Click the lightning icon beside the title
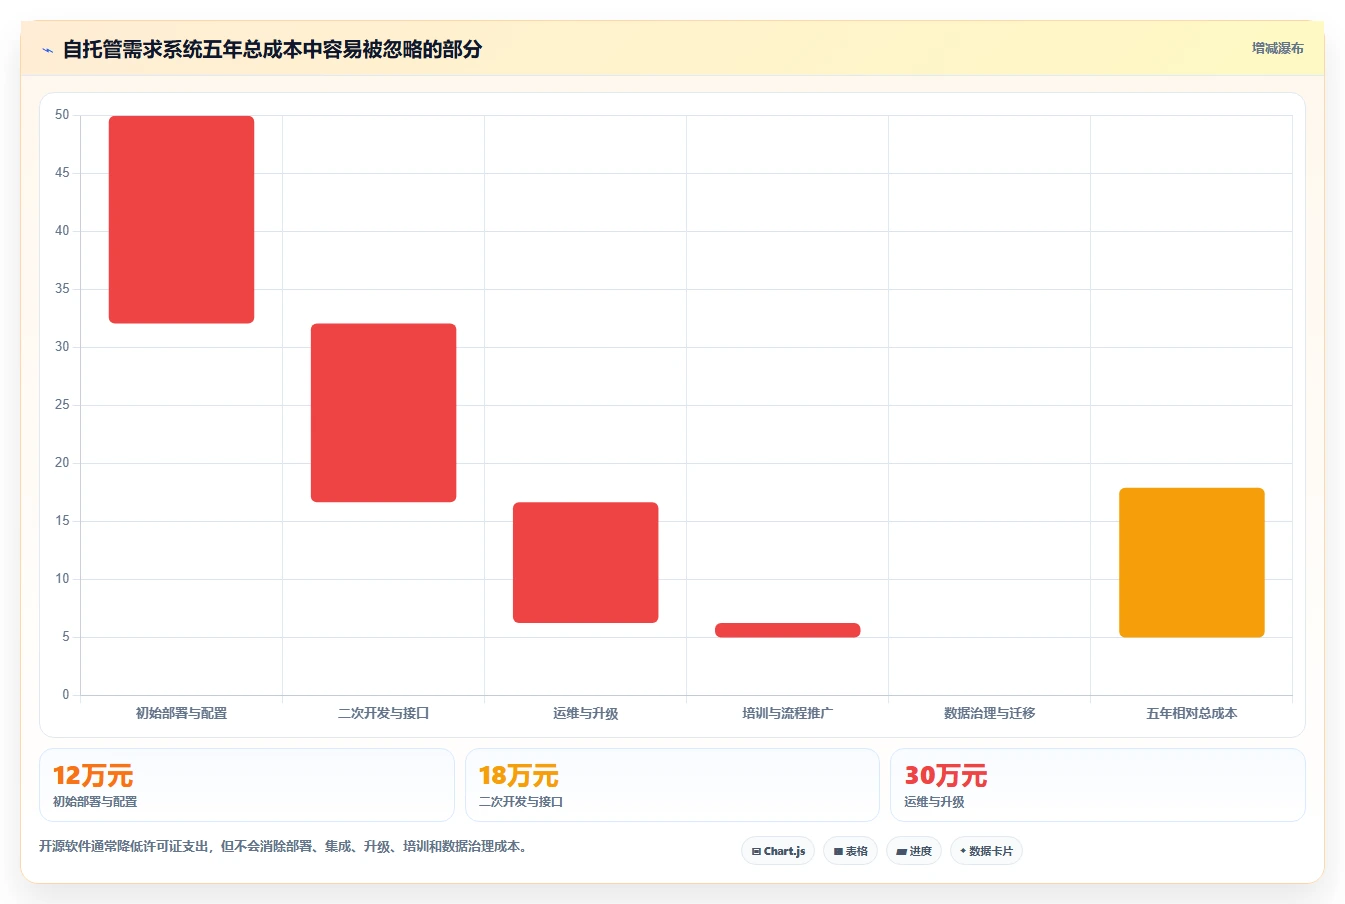The height and width of the screenshot is (904, 1345). 47,50
